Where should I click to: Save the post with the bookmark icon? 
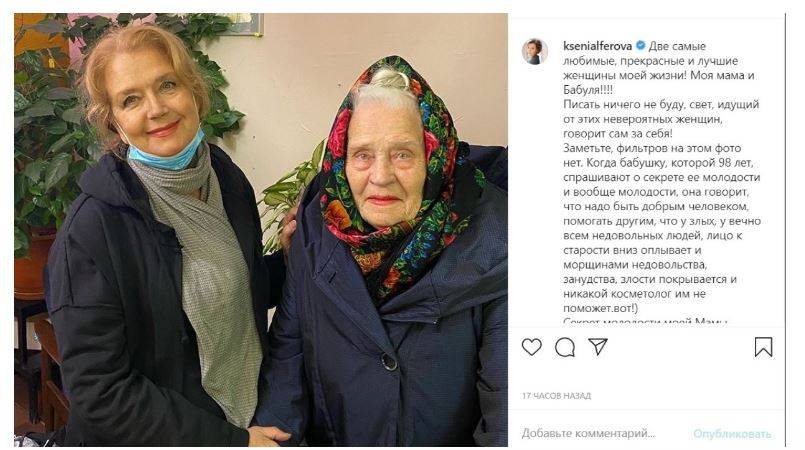(763, 347)
